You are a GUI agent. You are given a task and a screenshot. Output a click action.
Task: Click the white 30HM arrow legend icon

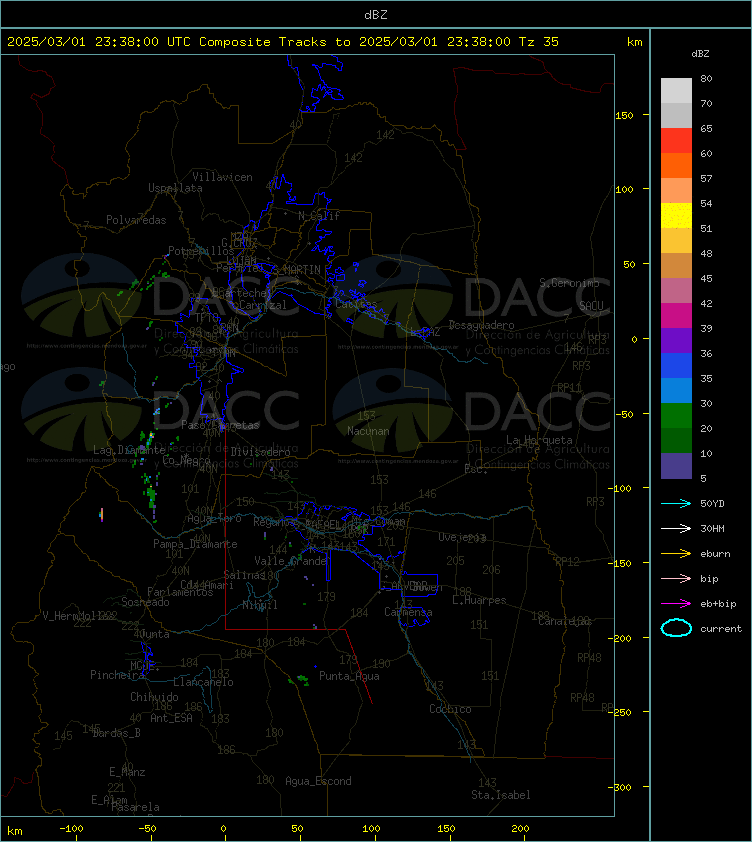(676, 528)
